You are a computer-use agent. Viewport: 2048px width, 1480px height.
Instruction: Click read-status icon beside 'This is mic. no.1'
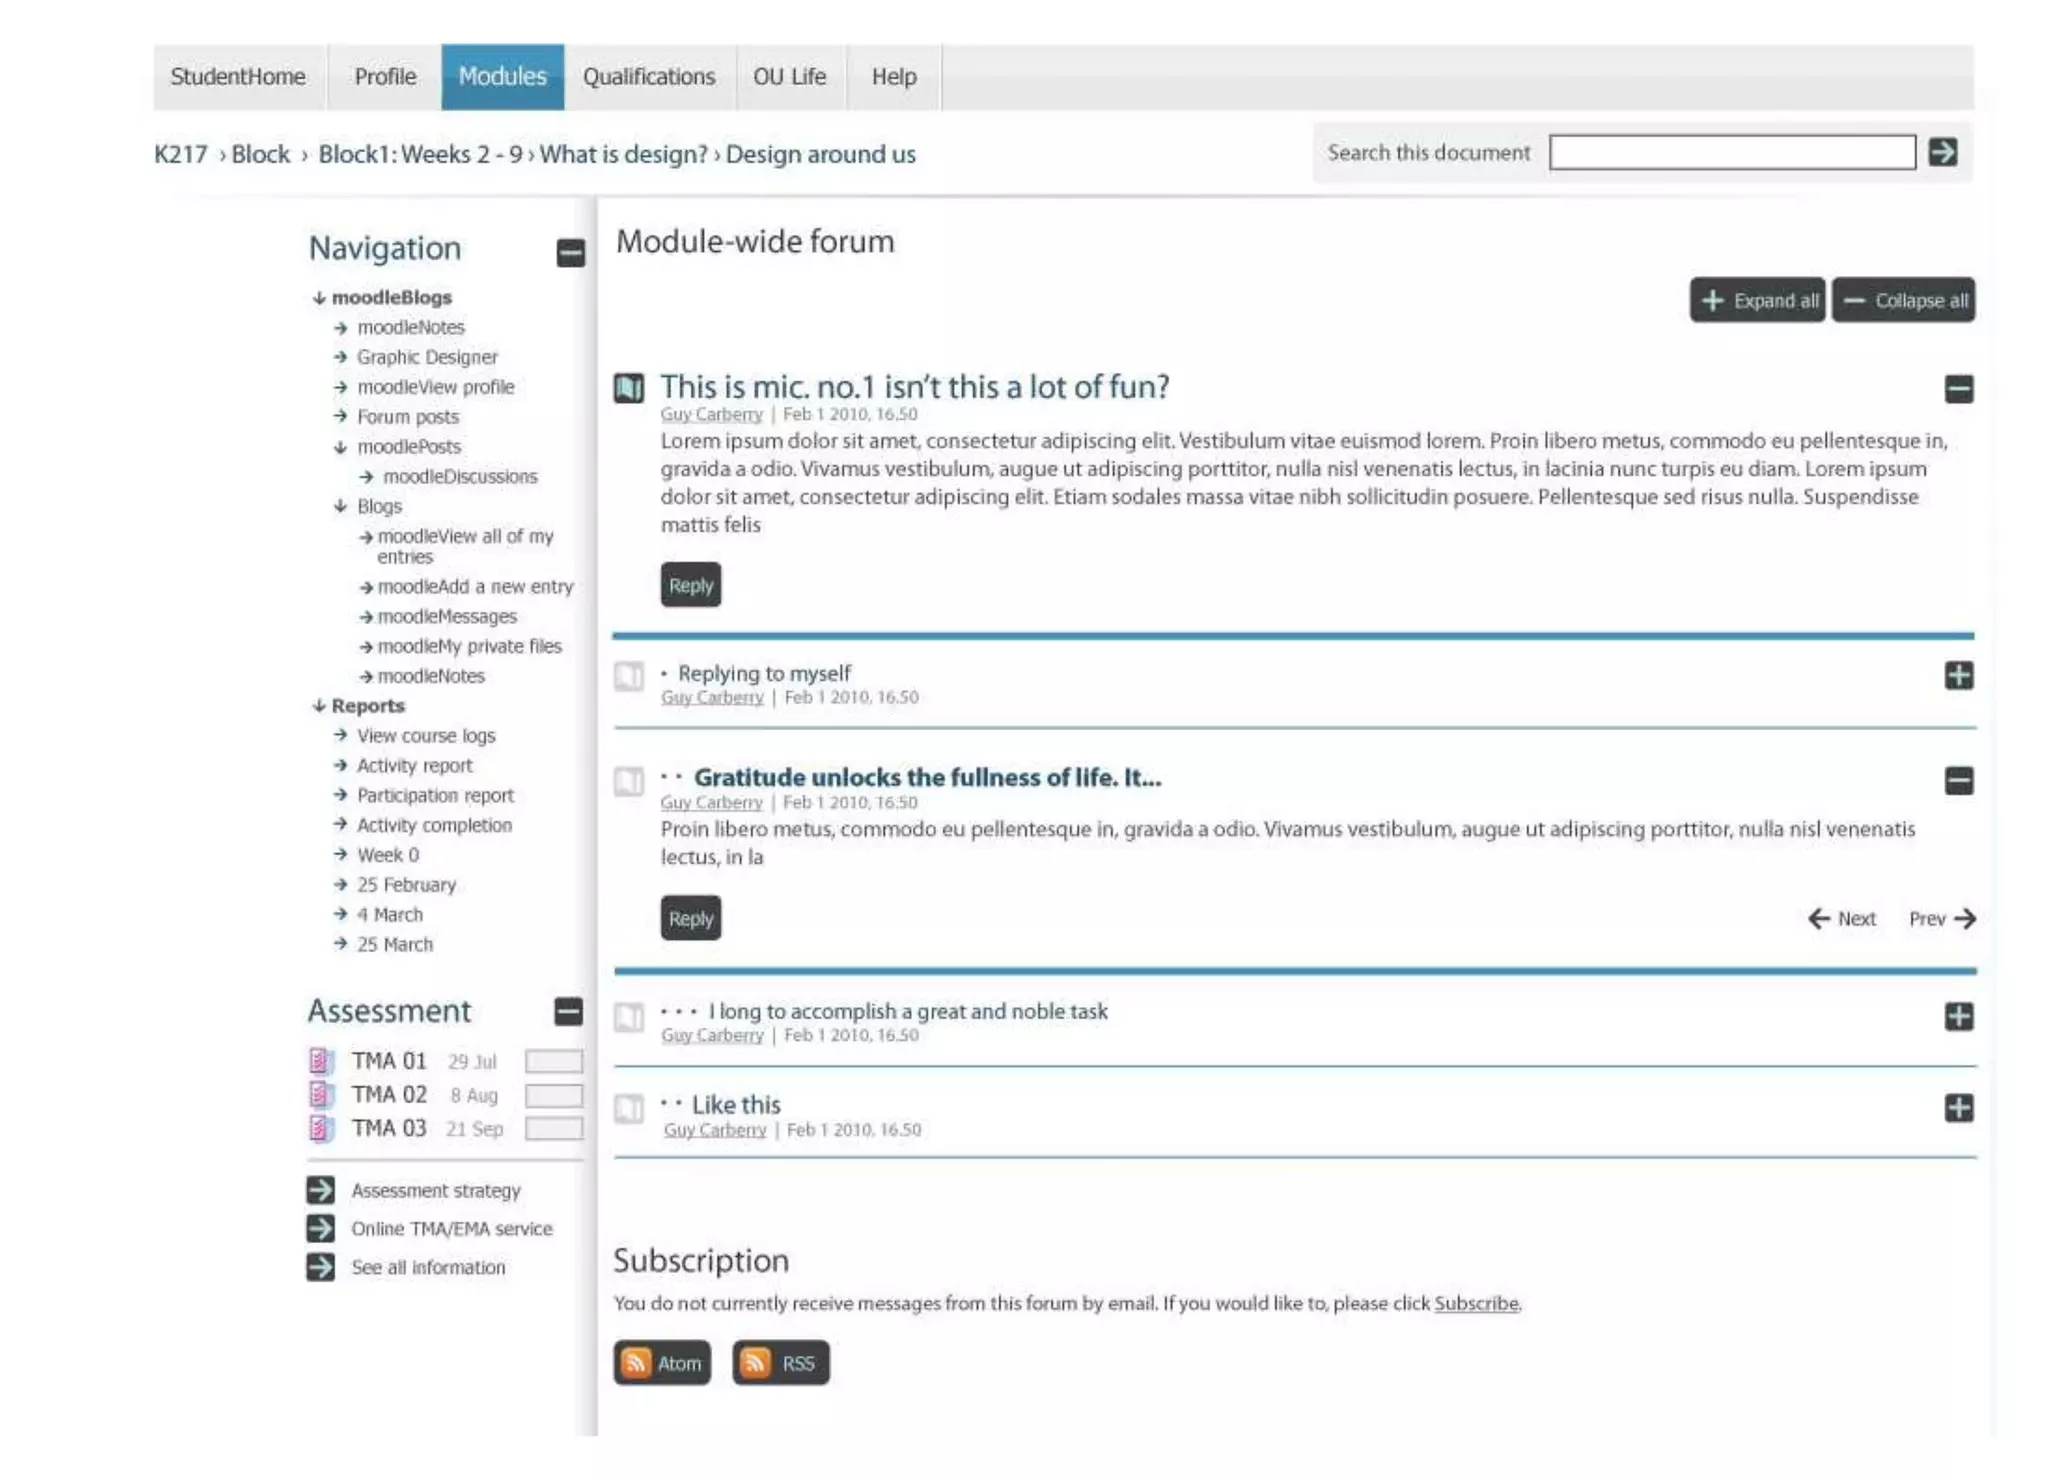tap(629, 388)
